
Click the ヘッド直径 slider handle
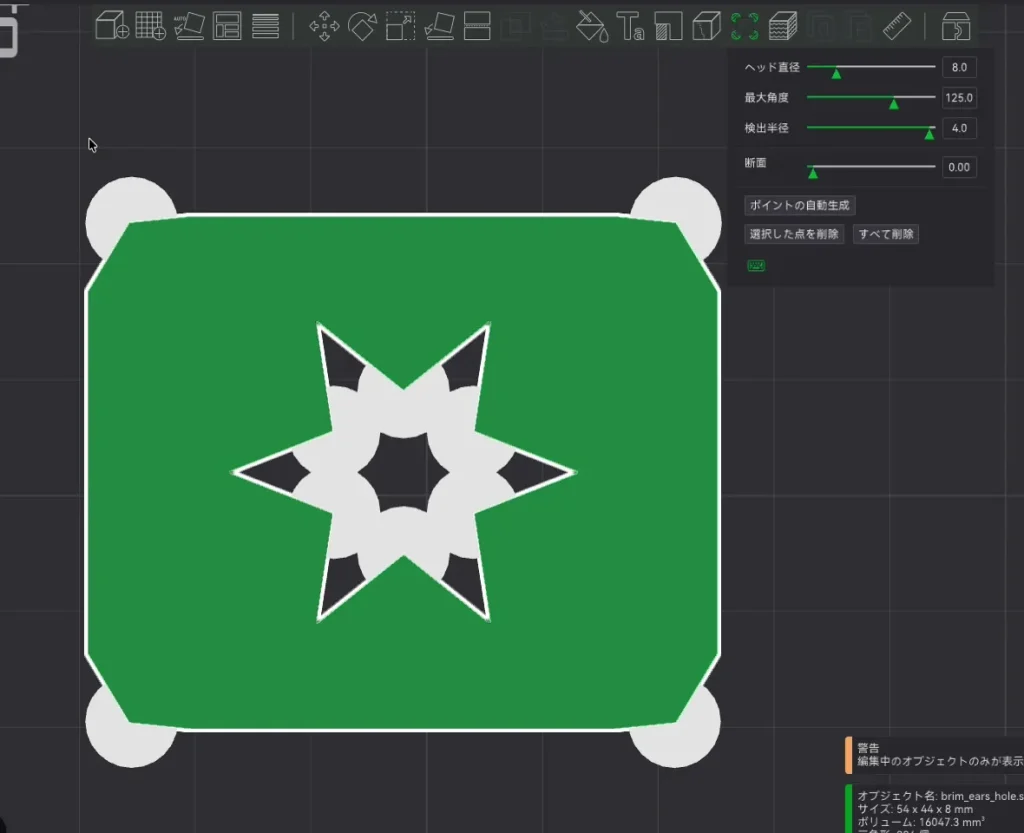[836, 73]
